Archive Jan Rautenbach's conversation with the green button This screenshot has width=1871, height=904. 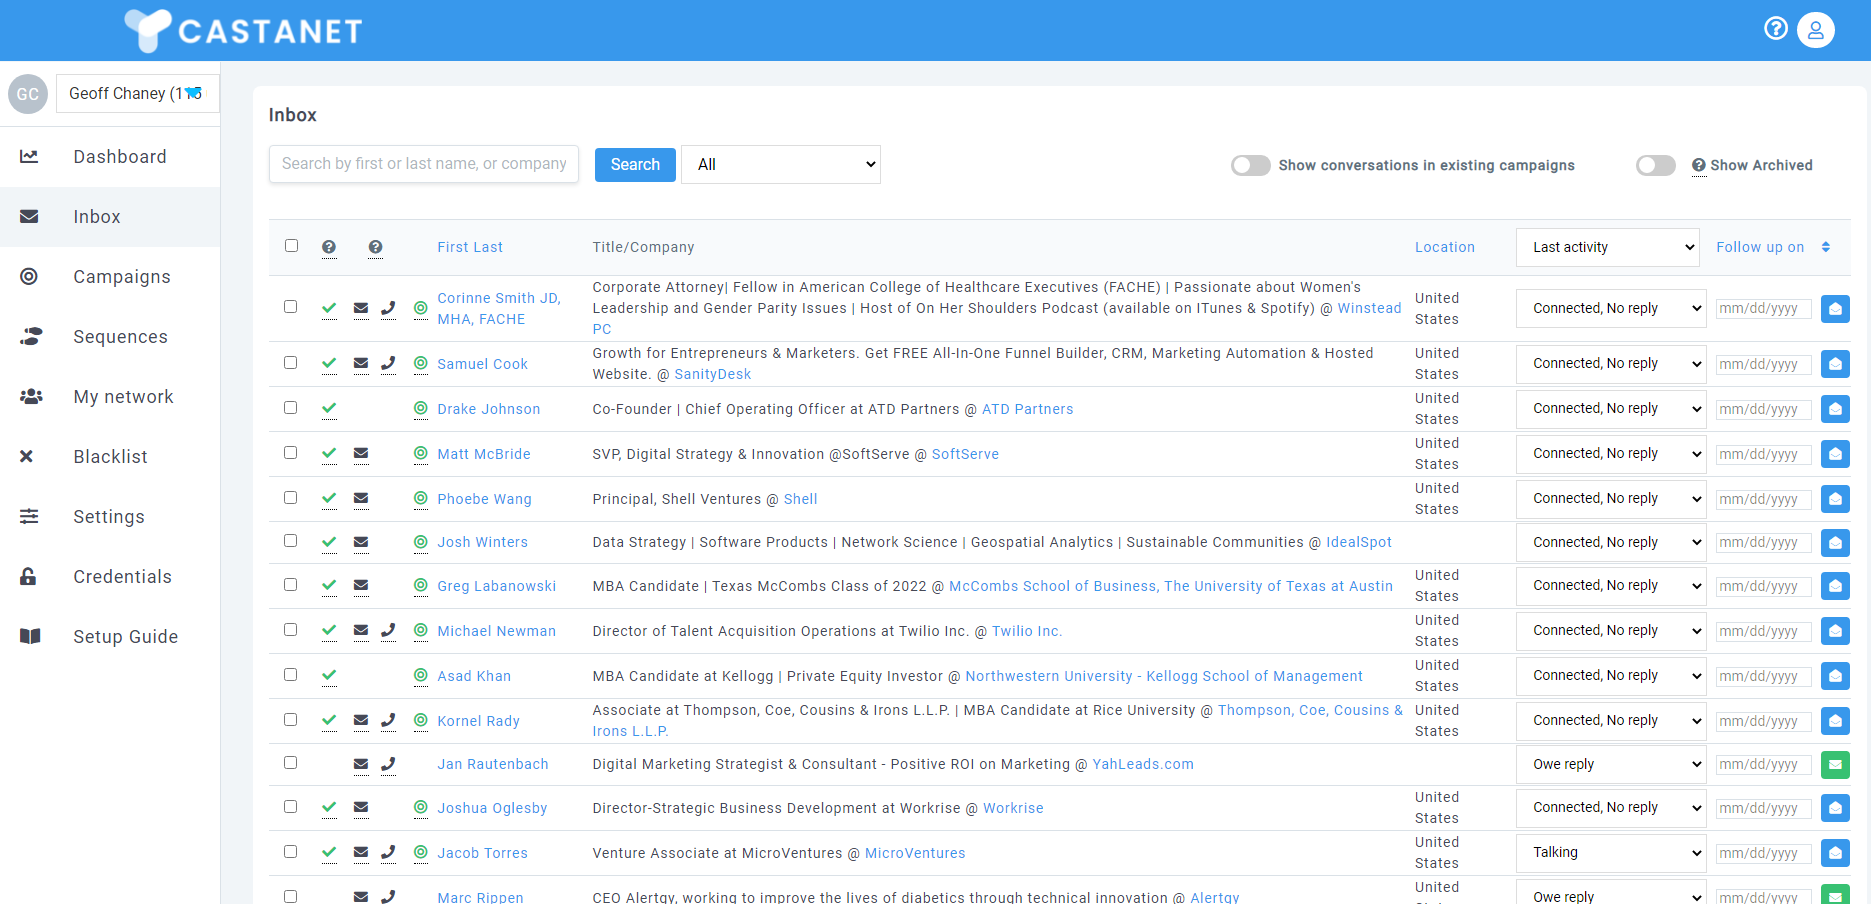pos(1835,764)
